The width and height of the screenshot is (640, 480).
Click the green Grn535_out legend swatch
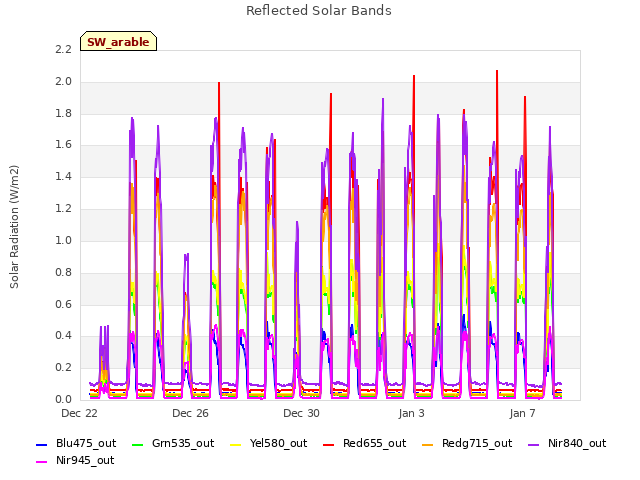(138, 444)
